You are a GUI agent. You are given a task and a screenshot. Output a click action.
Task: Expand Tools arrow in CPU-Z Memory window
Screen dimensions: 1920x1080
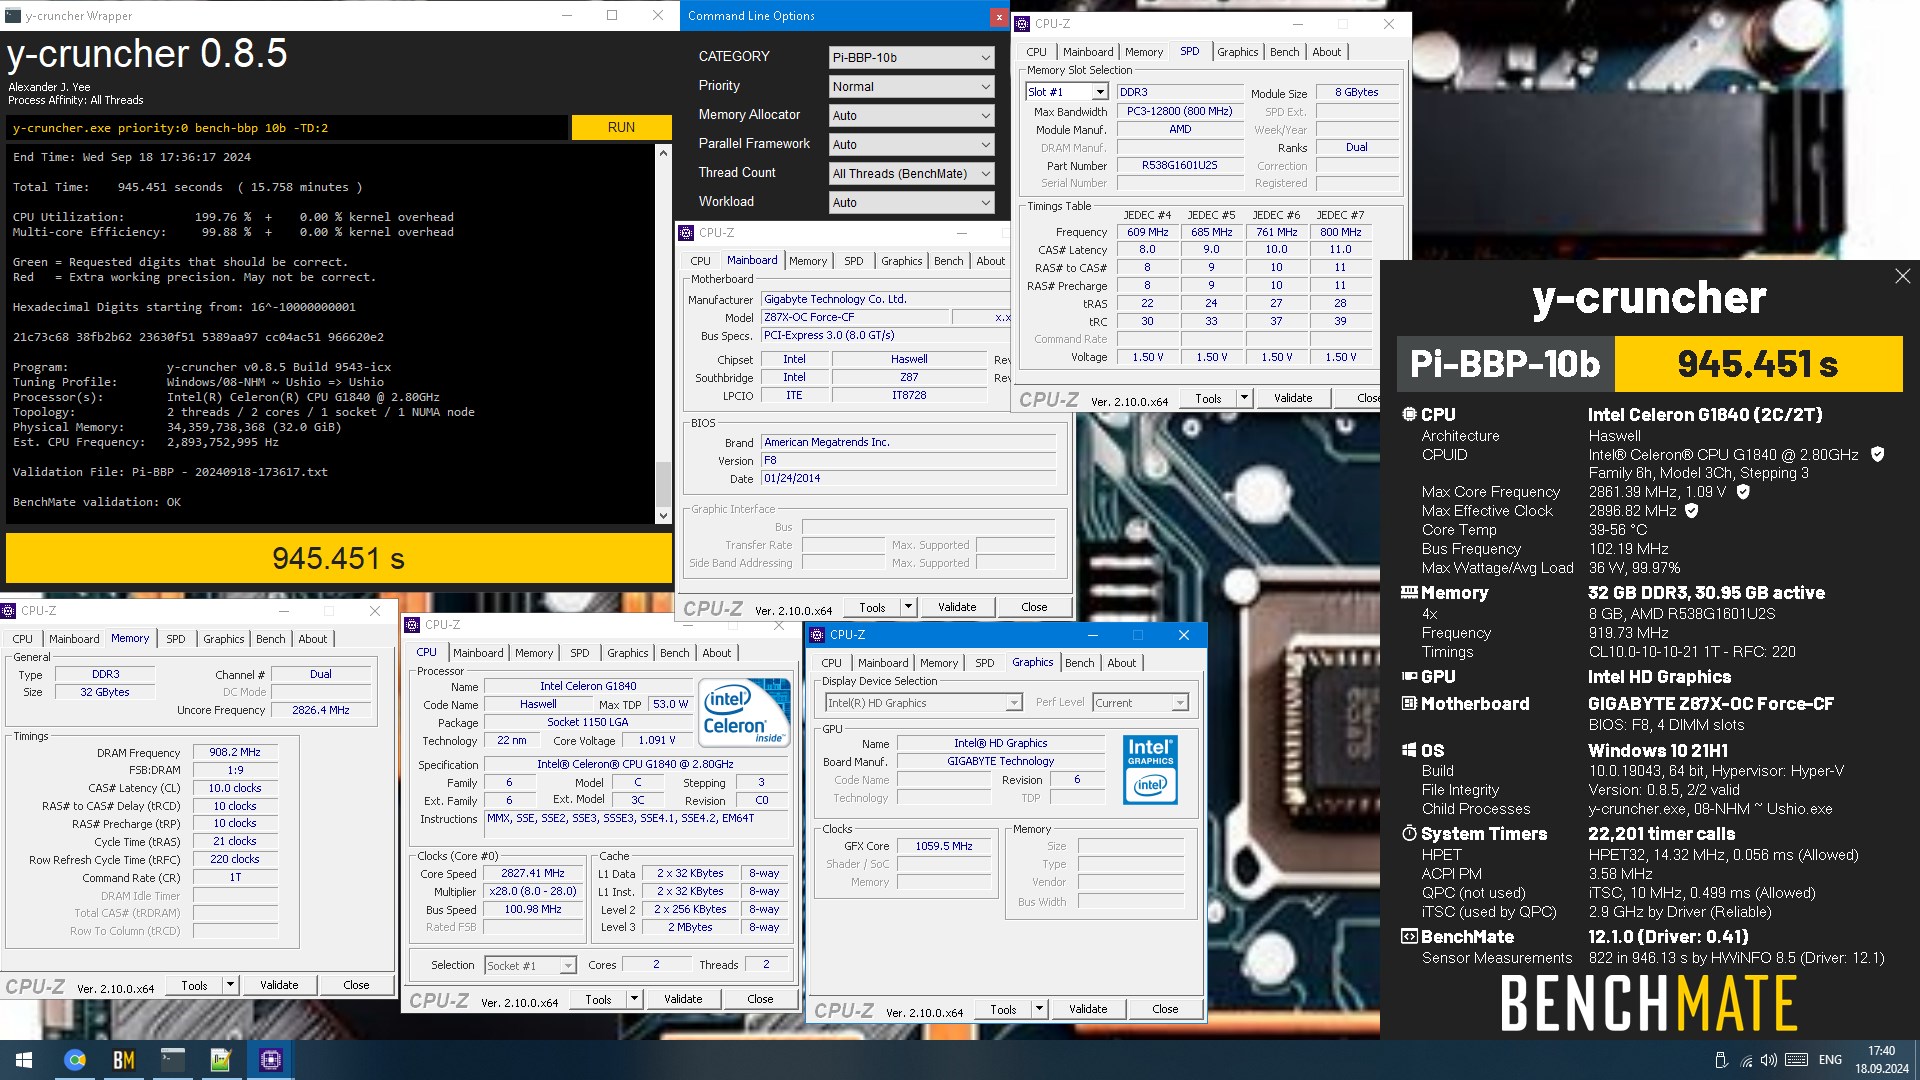(x=230, y=985)
